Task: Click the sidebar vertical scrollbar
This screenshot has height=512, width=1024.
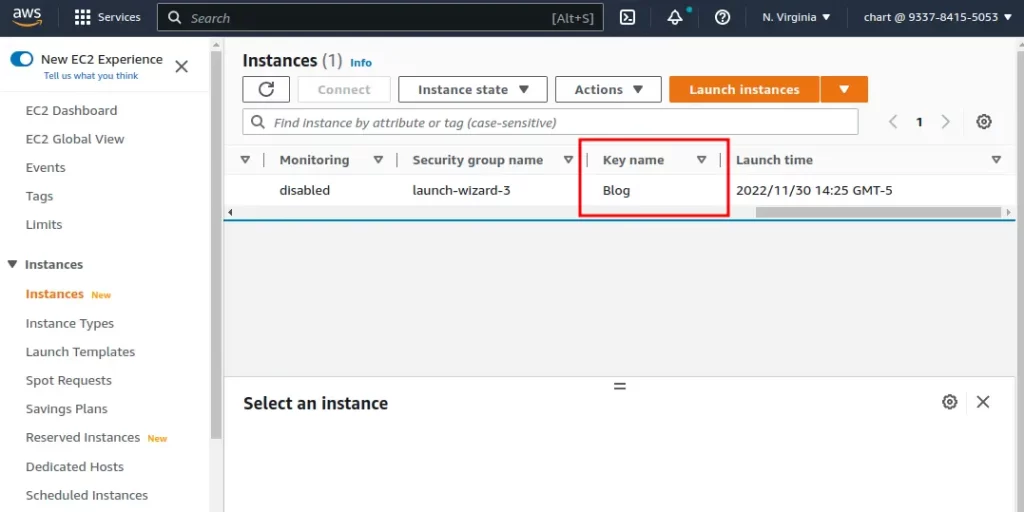Action: 216,245
